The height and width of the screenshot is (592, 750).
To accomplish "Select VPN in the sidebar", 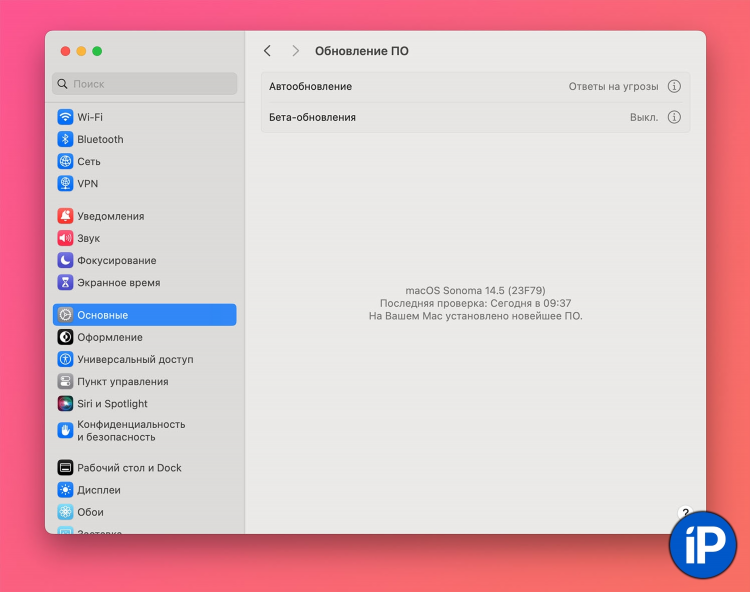I will tap(144, 184).
